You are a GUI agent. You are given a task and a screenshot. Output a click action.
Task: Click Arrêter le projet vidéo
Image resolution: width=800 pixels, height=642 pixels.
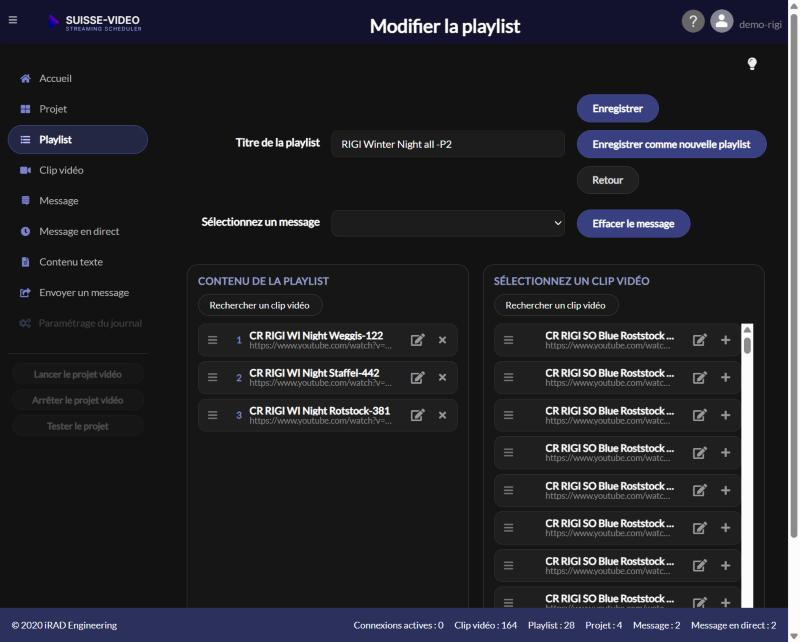(78, 401)
